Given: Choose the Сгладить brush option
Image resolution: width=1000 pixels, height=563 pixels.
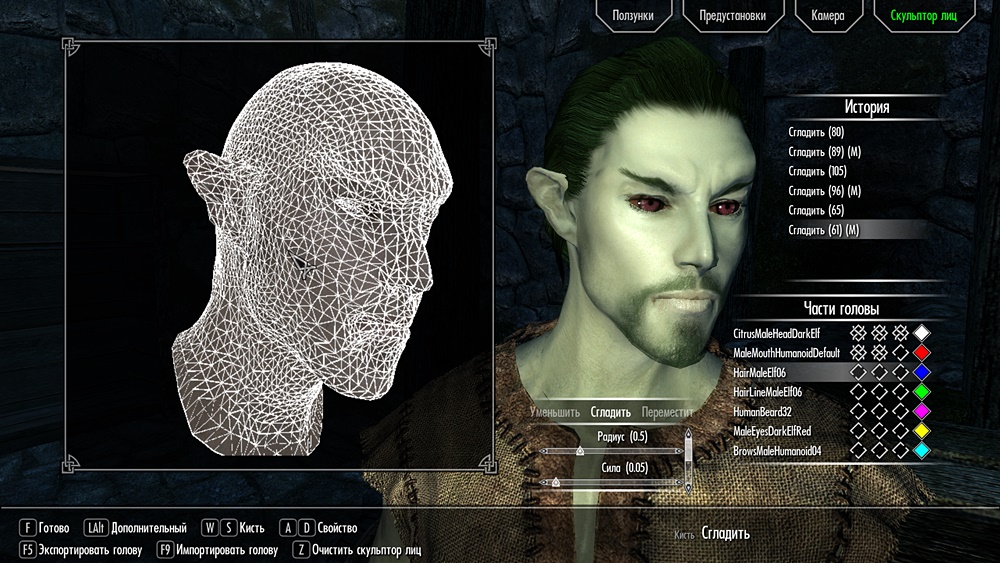Looking at the screenshot, I should point(610,412).
